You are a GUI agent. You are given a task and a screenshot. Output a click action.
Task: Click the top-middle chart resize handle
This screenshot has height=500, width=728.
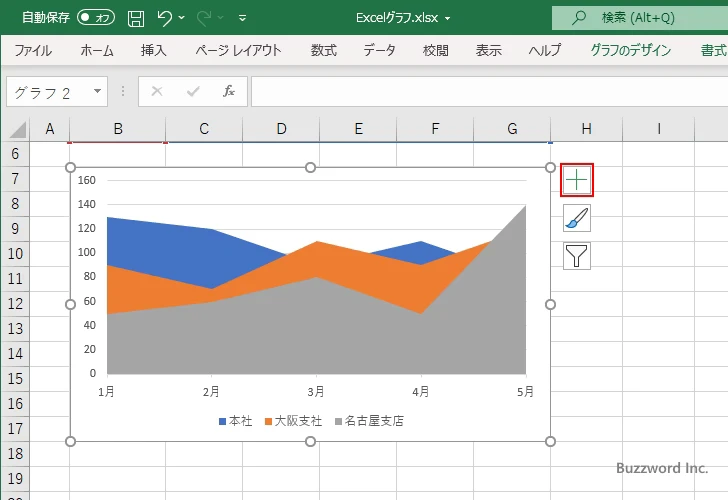pos(310,167)
